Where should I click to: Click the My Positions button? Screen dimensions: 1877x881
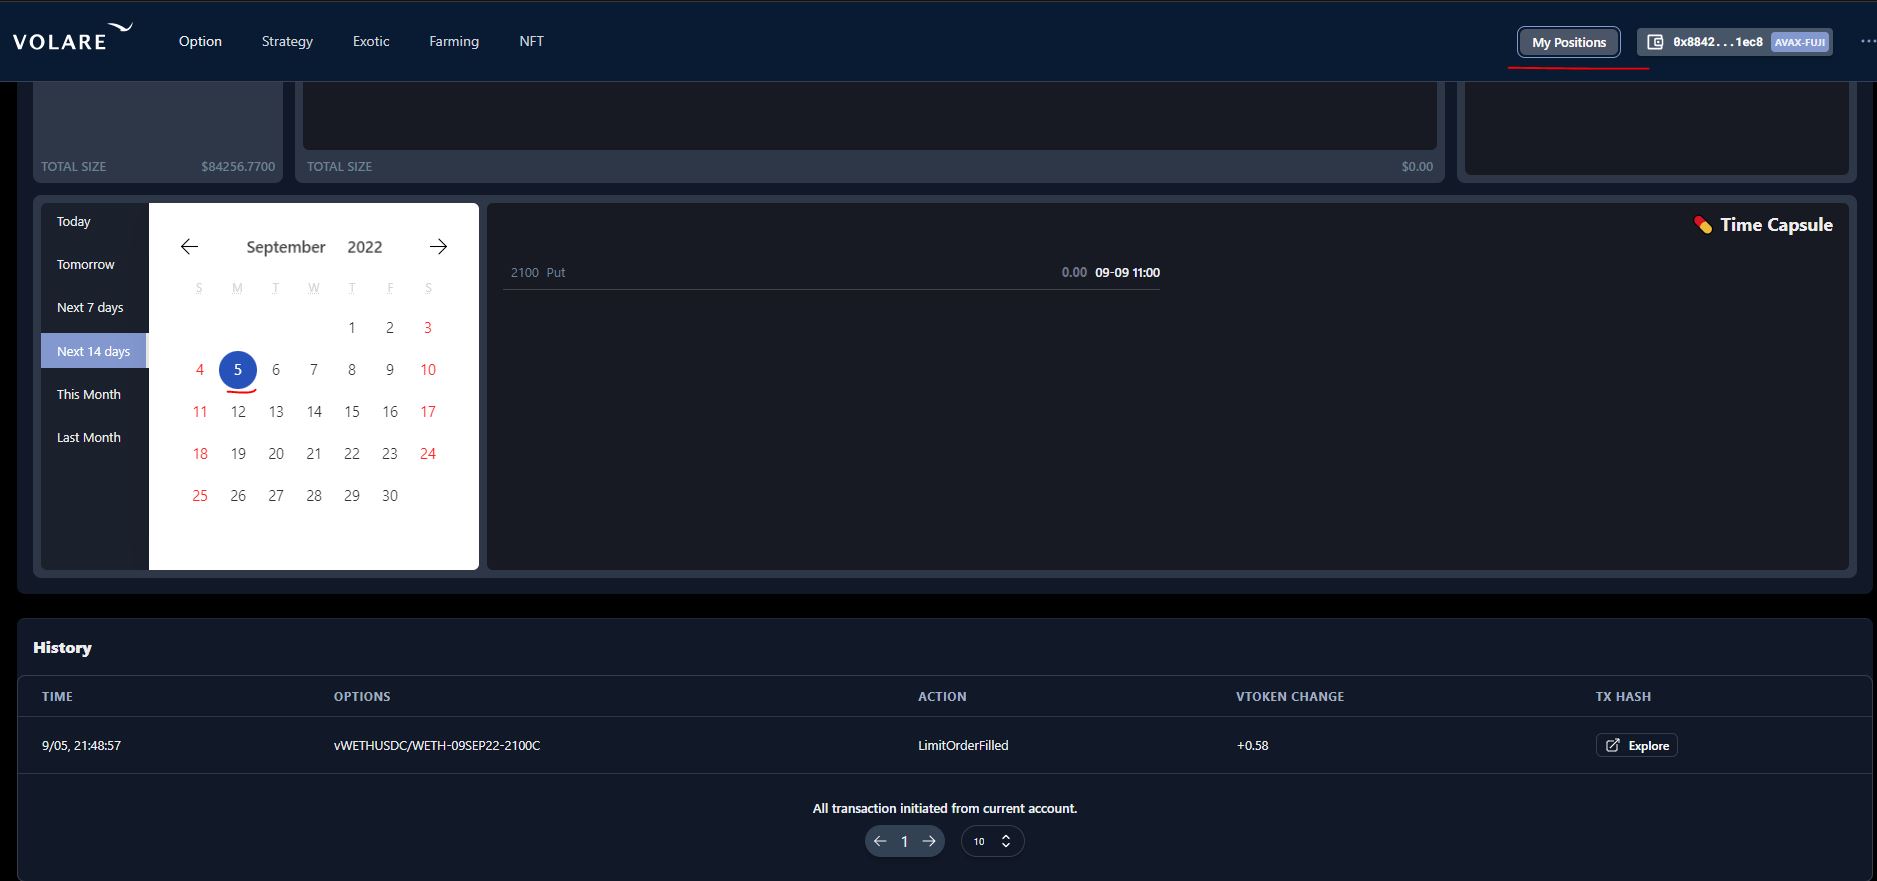coord(1569,42)
